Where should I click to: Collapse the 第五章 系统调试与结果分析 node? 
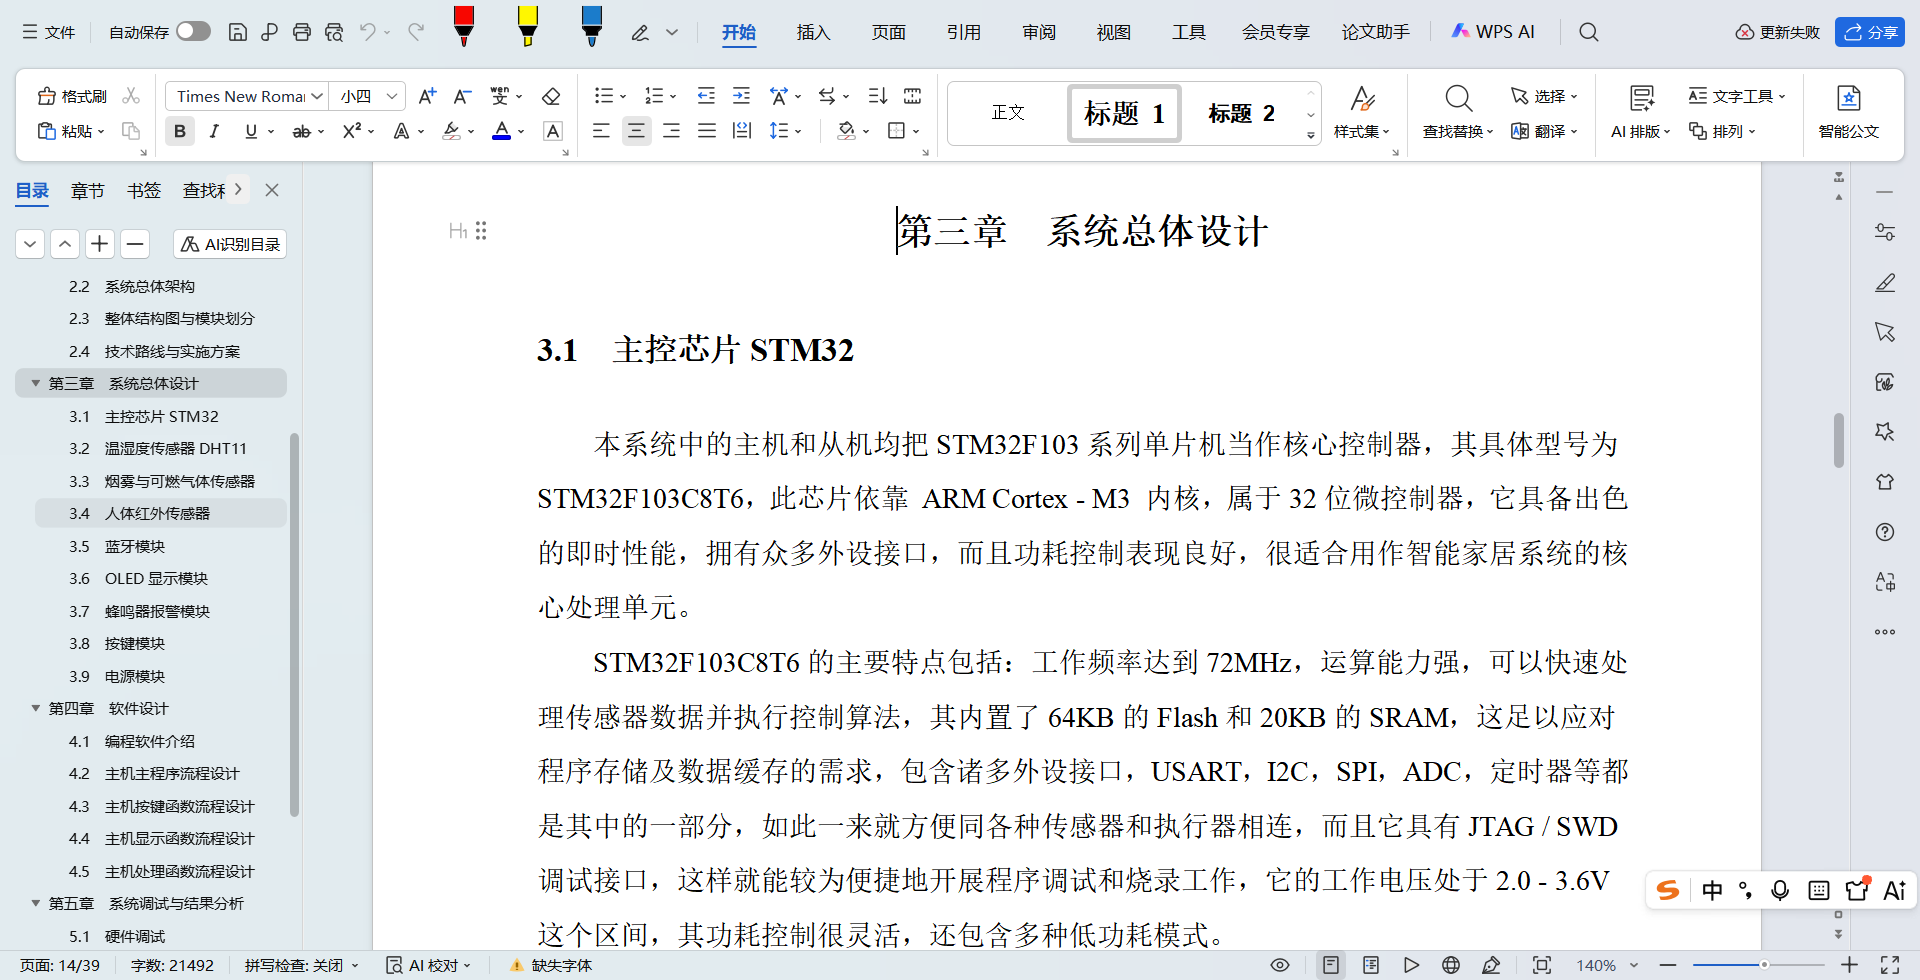[36, 903]
